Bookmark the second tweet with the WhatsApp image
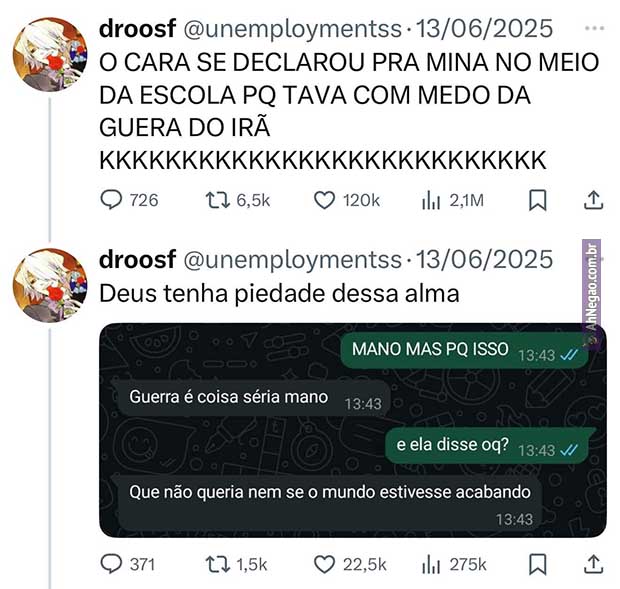The height and width of the screenshot is (589, 620). pyautogui.click(x=538, y=564)
